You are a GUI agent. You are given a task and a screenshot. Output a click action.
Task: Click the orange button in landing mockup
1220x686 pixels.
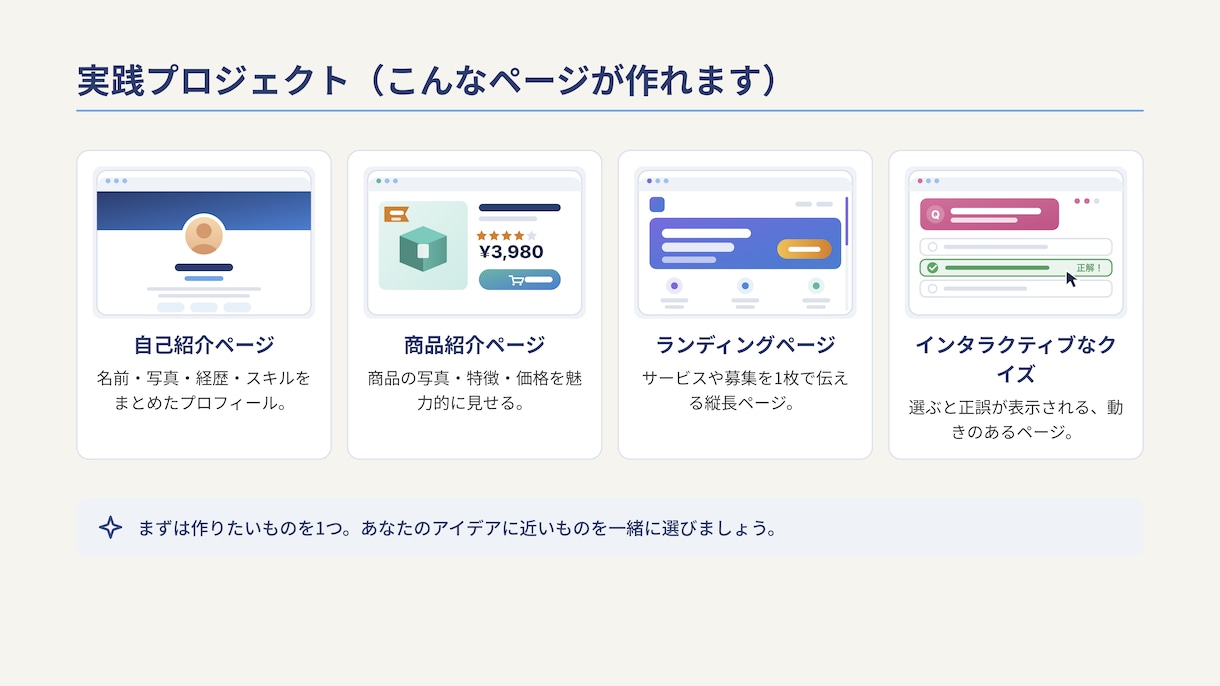pyautogui.click(x=804, y=249)
